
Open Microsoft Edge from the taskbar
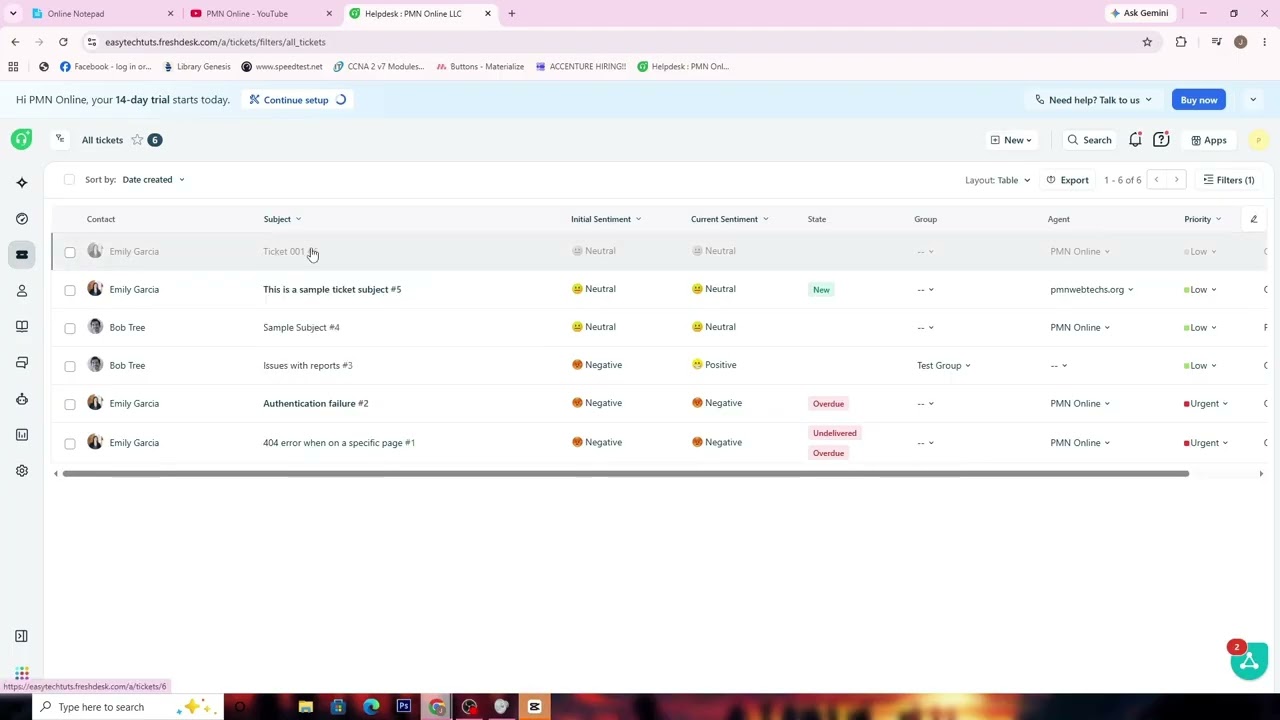[371, 707]
